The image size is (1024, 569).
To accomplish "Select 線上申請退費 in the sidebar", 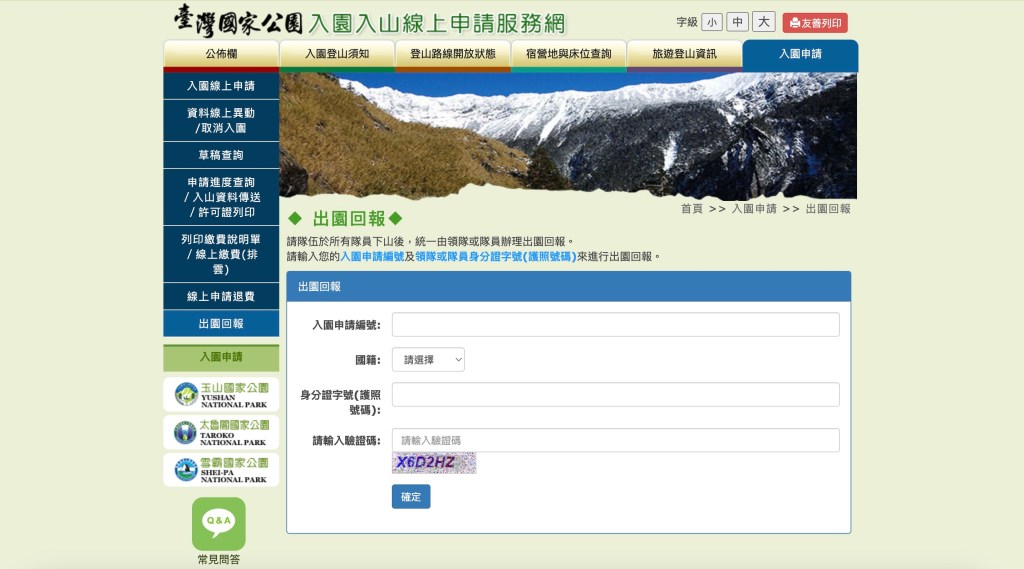I will click(221, 297).
